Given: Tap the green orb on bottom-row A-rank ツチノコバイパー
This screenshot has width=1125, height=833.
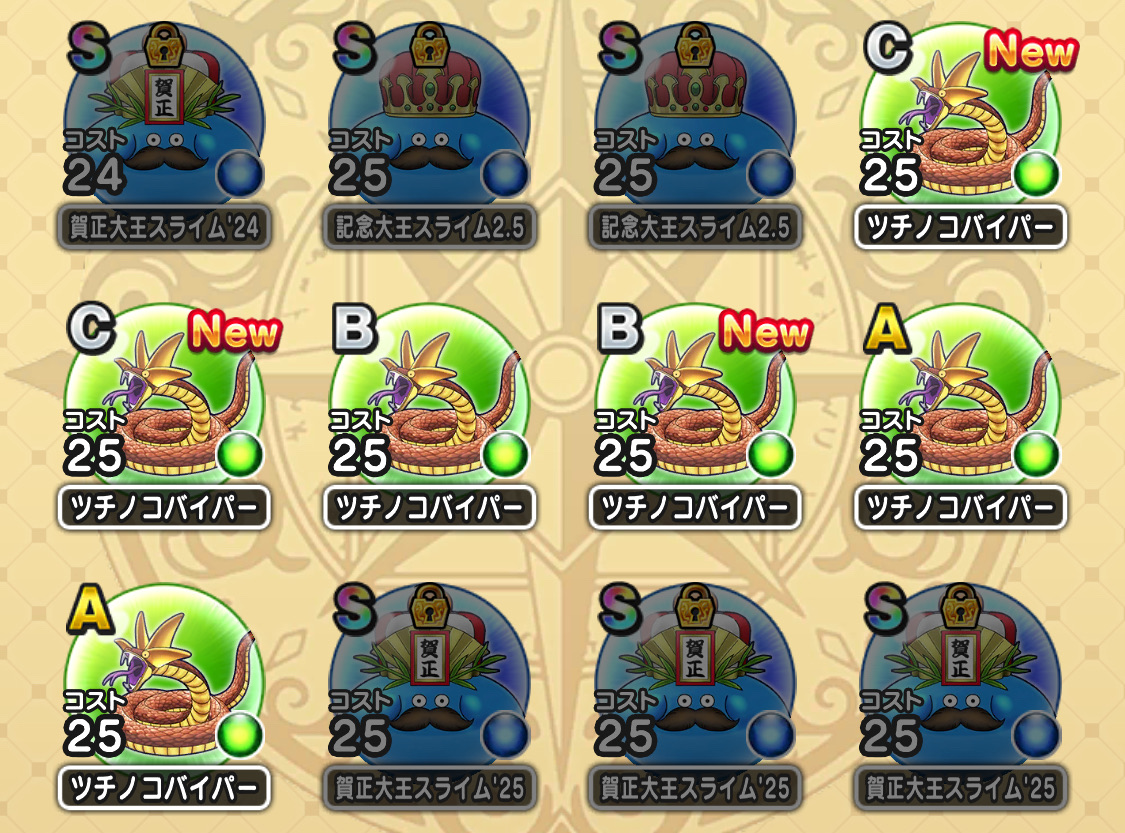Looking at the screenshot, I should click(x=239, y=735).
